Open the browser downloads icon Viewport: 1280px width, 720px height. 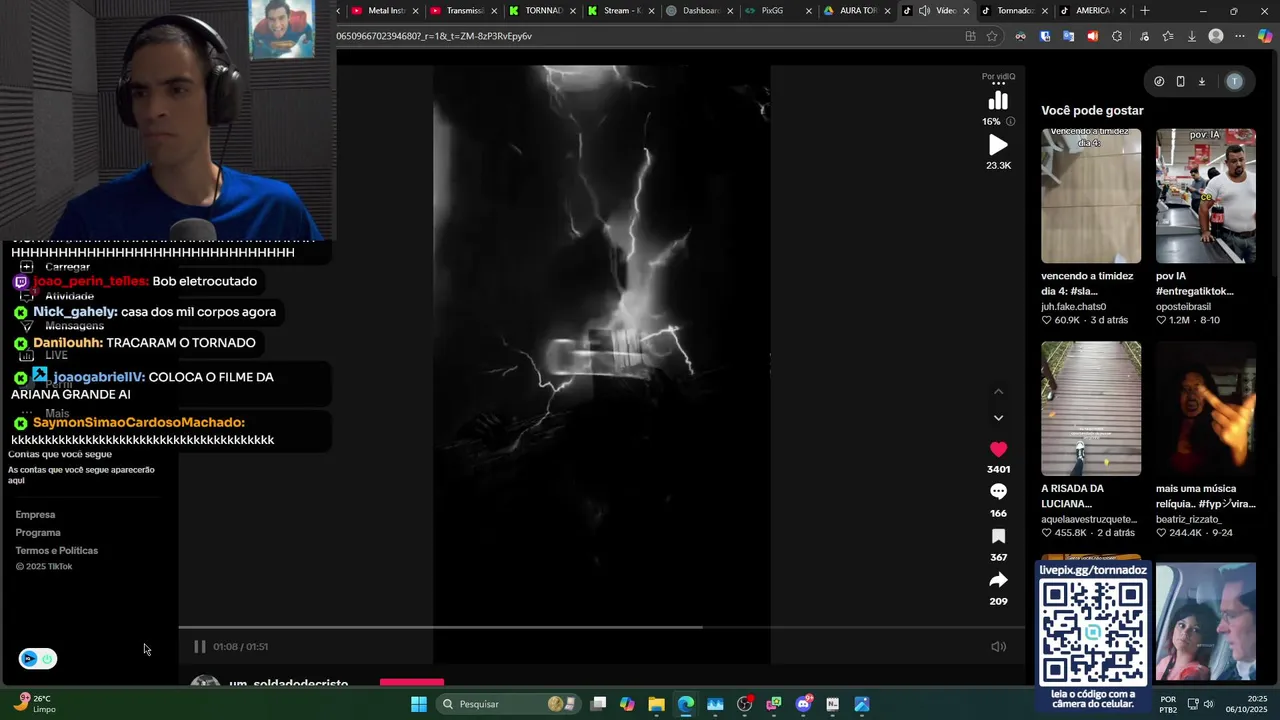click(x=1191, y=36)
